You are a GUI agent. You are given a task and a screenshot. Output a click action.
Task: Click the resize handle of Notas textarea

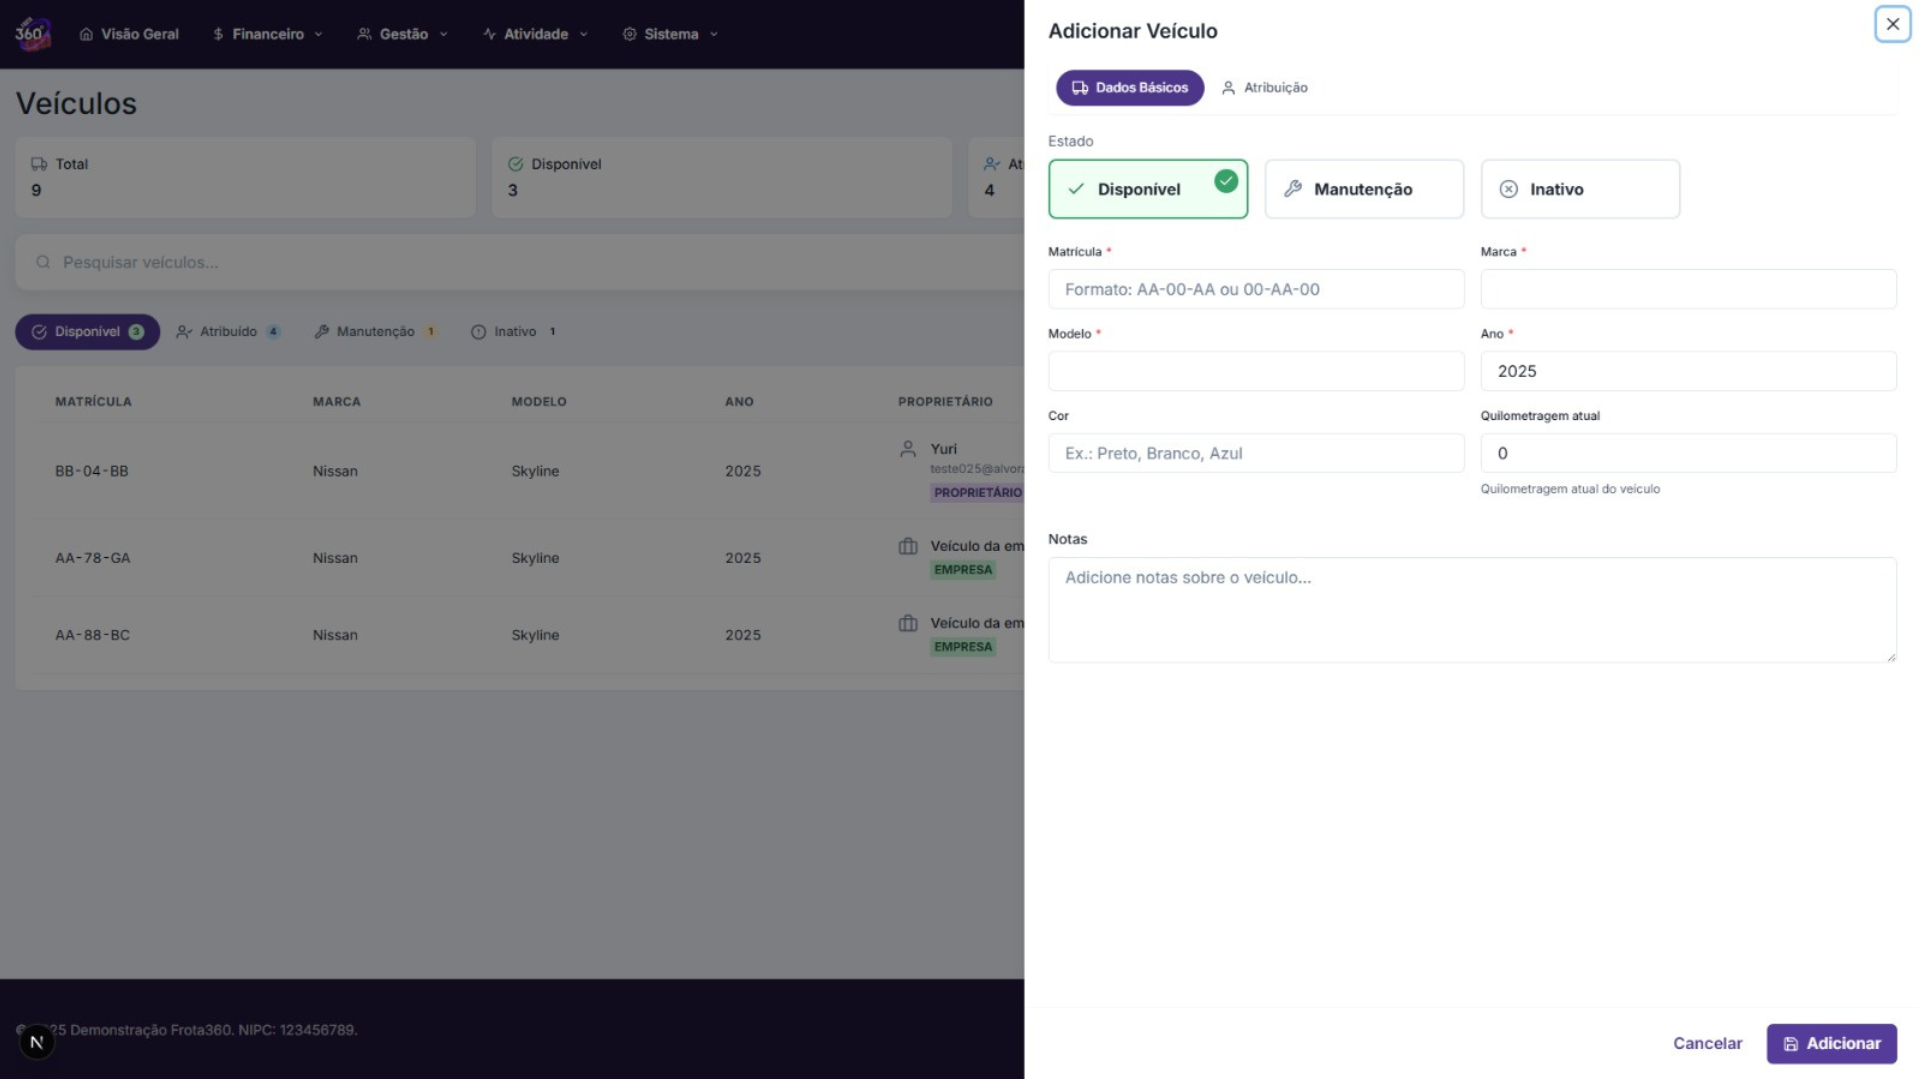pos(1890,656)
